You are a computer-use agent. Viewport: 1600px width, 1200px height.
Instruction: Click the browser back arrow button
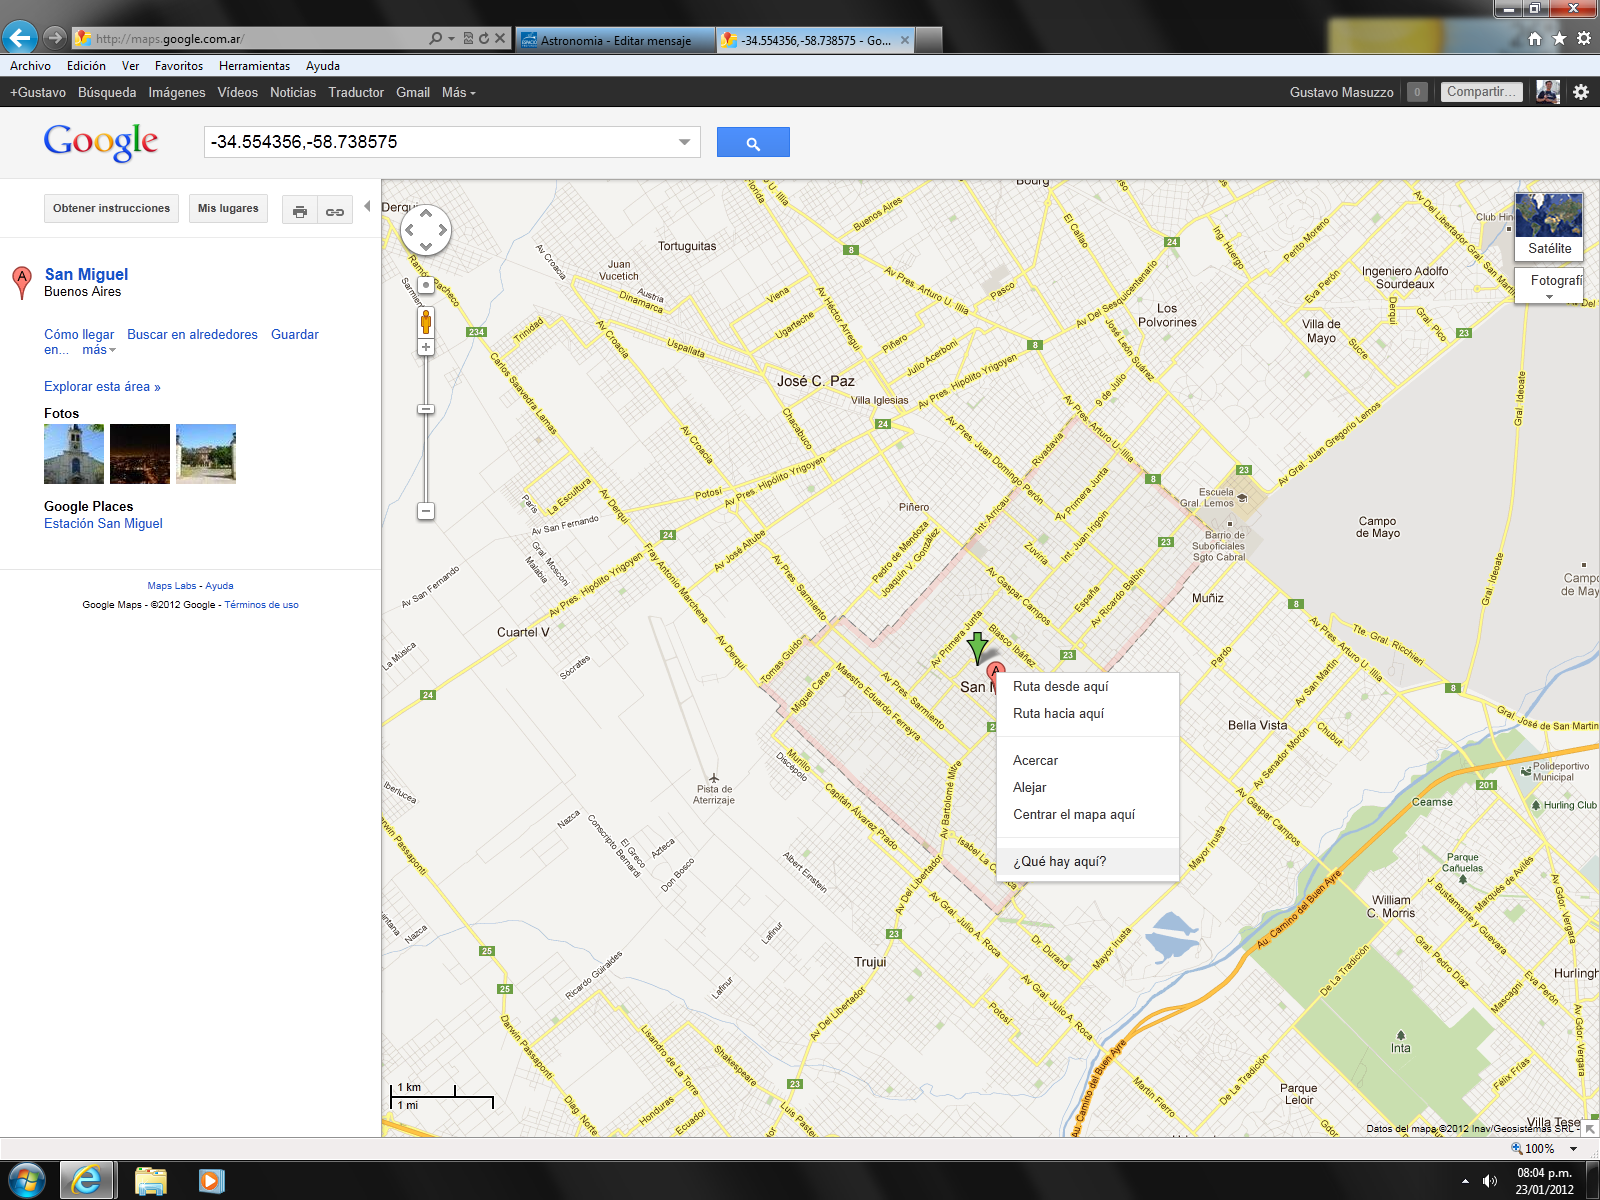(20, 38)
